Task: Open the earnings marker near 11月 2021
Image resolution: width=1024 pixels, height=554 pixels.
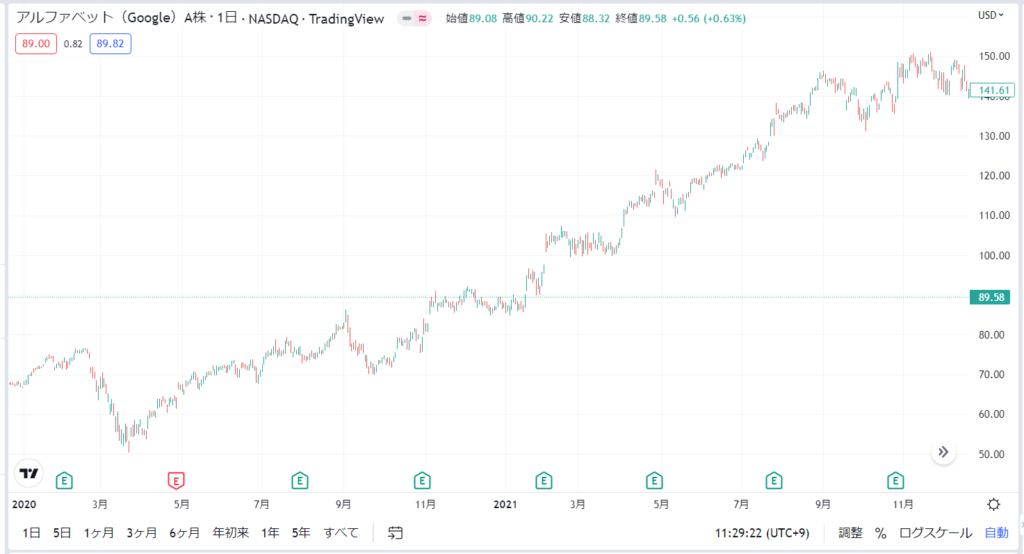Action: point(895,481)
